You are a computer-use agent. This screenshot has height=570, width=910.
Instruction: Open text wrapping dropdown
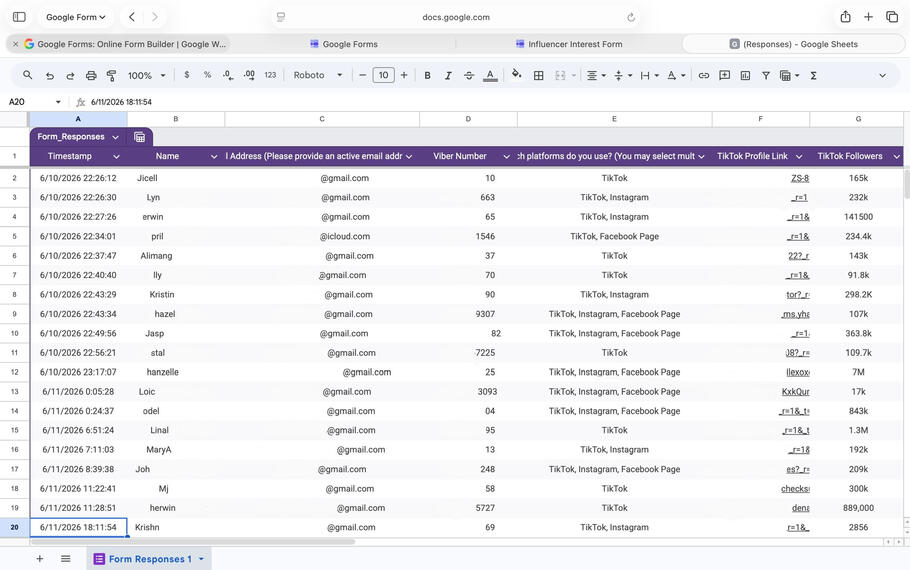(649, 75)
